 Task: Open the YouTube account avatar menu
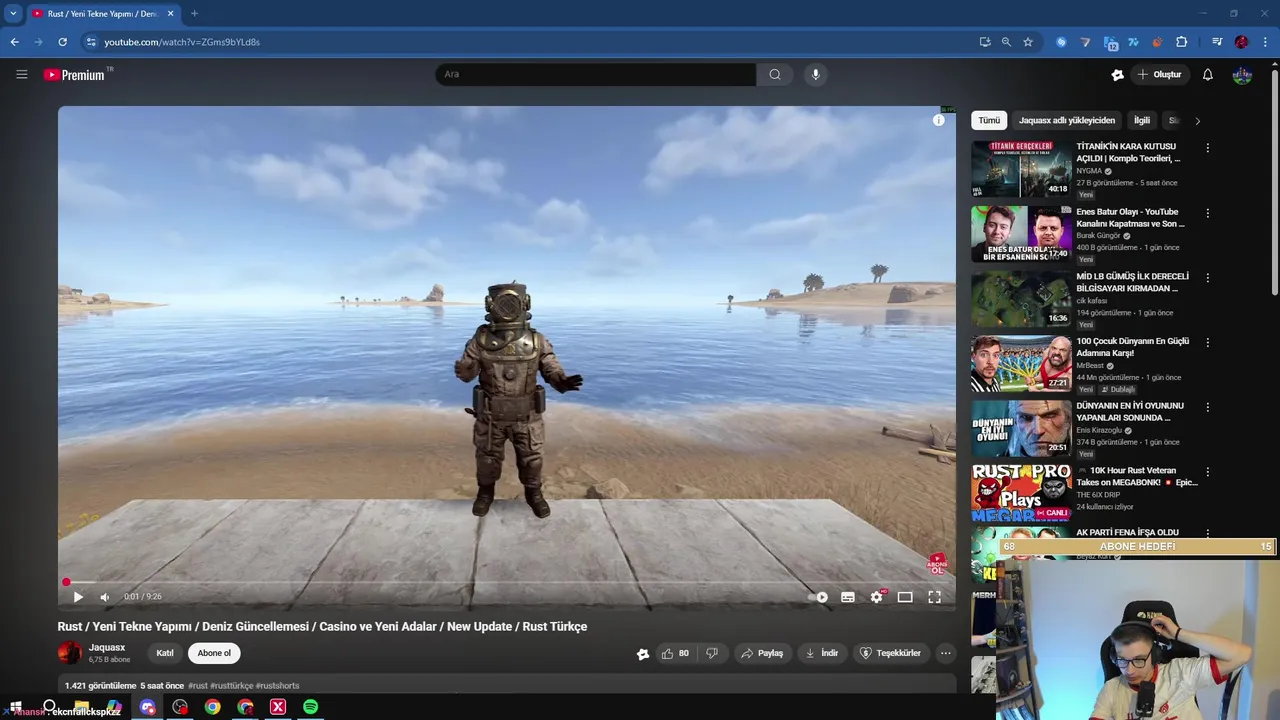pos(1242,75)
